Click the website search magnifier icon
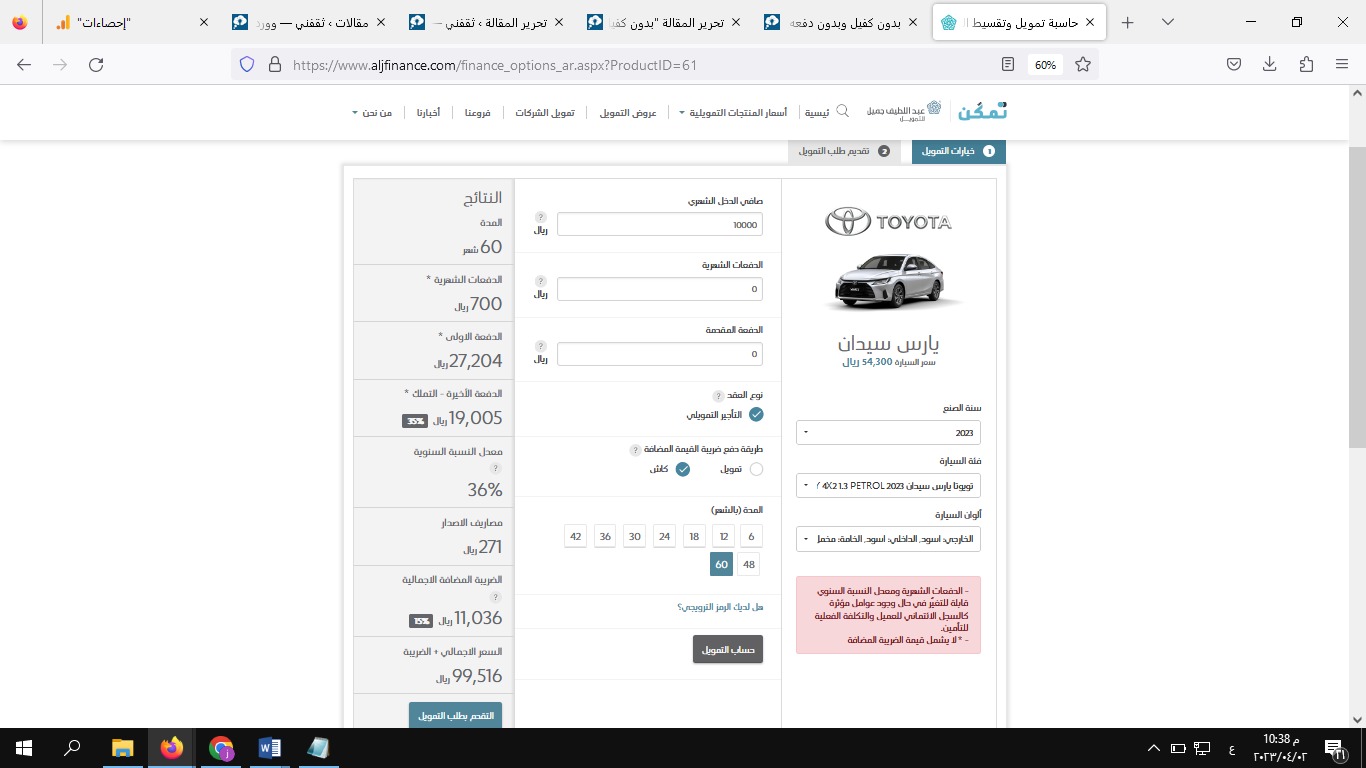 [842, 111]
